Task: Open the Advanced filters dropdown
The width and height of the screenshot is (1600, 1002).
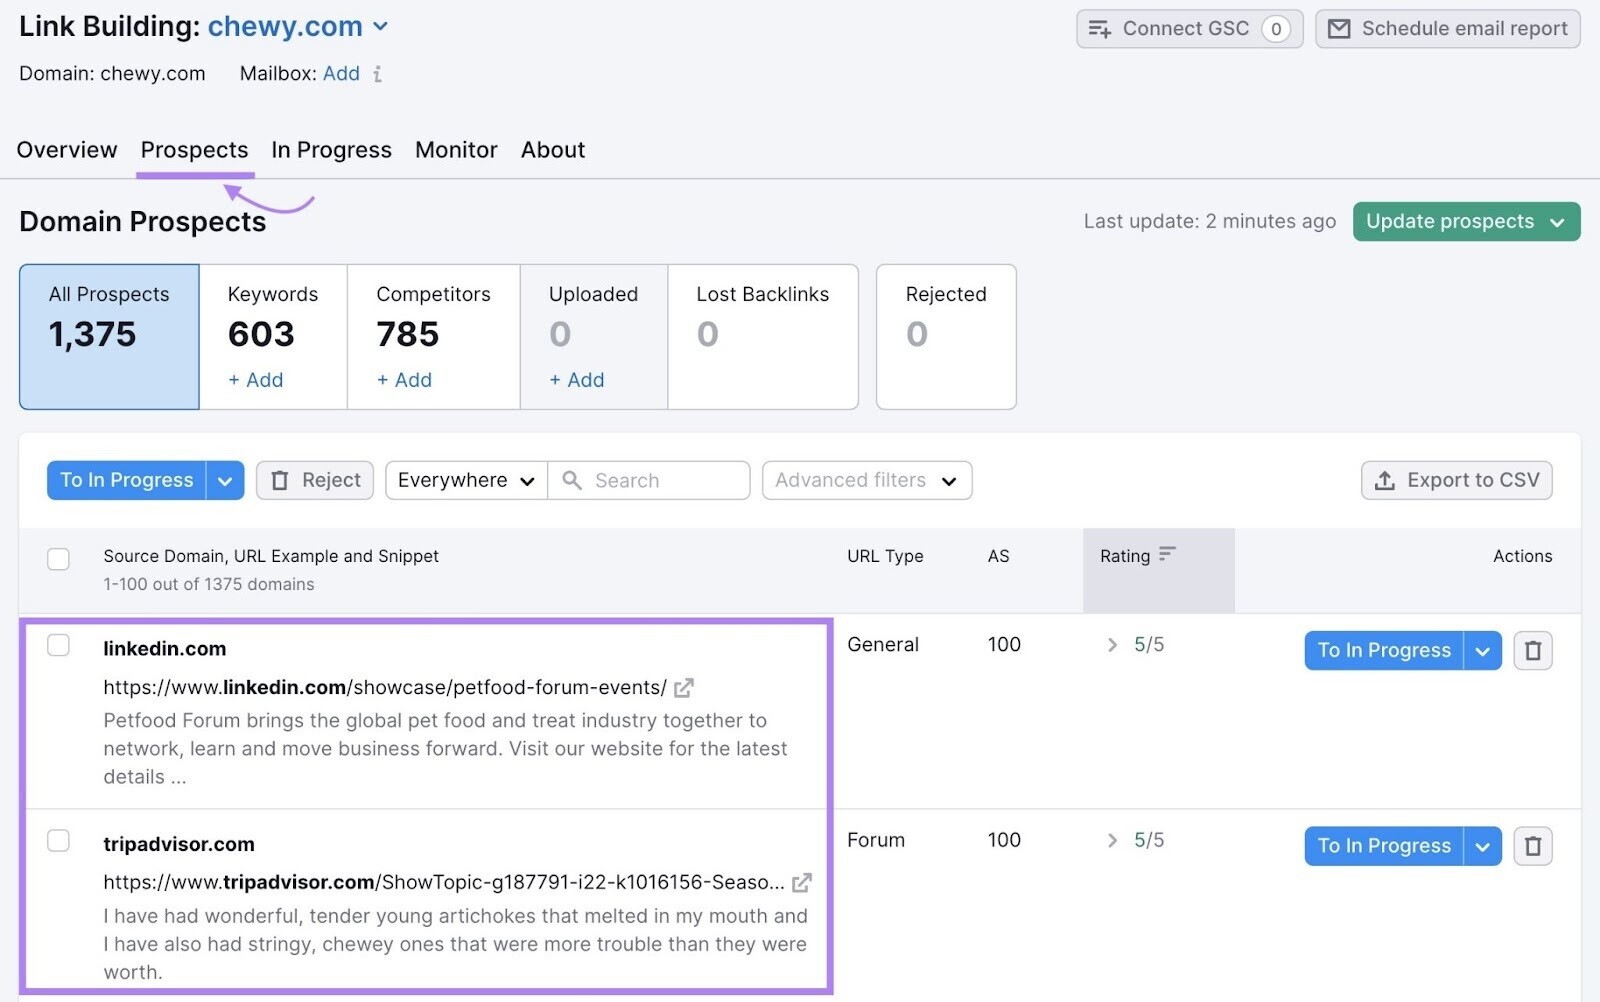Action: pos(951,480)
